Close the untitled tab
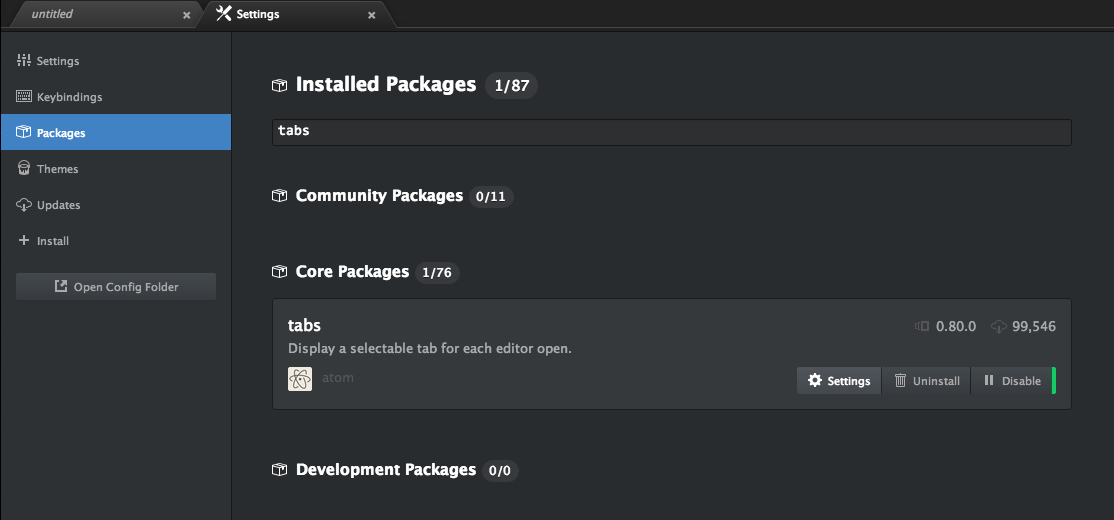Screen dimensions: 1114x520 187,15
